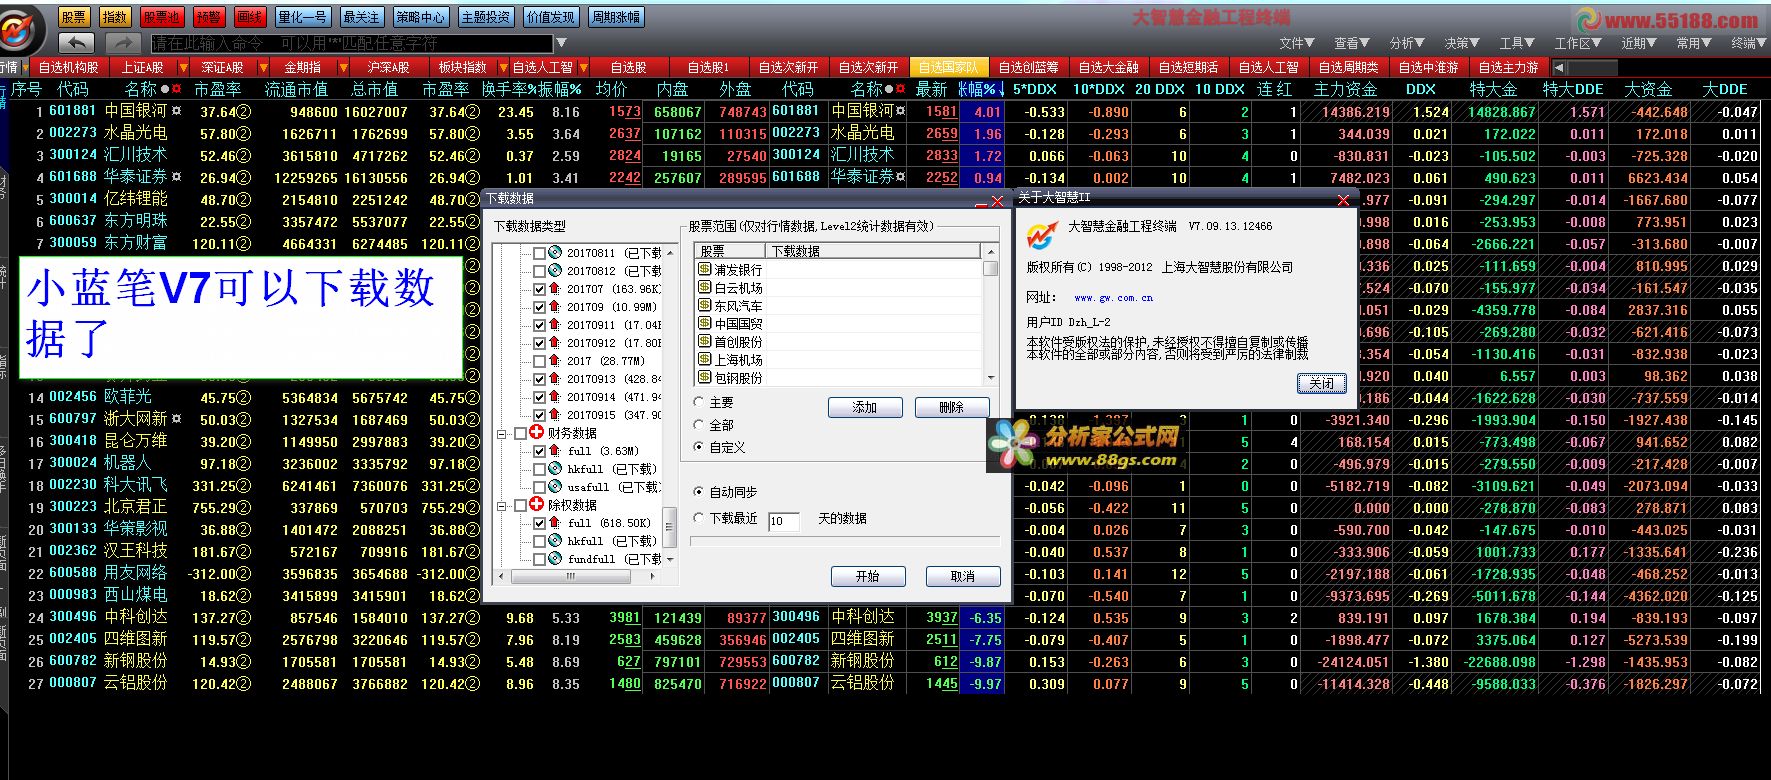
Task: Click 关闭 in the About dialog
Action: 1321,383
